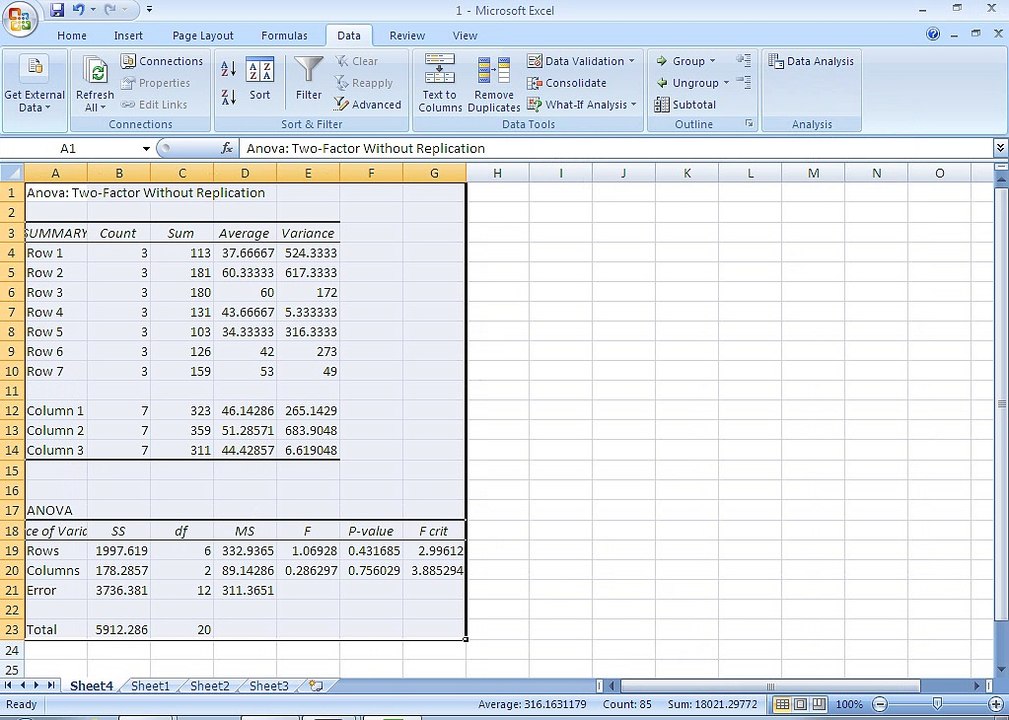Viewport: 1009px width, 720px height.
Task: Click the Consolidate button
Action: pyautogui.click(x=567, y=83)
